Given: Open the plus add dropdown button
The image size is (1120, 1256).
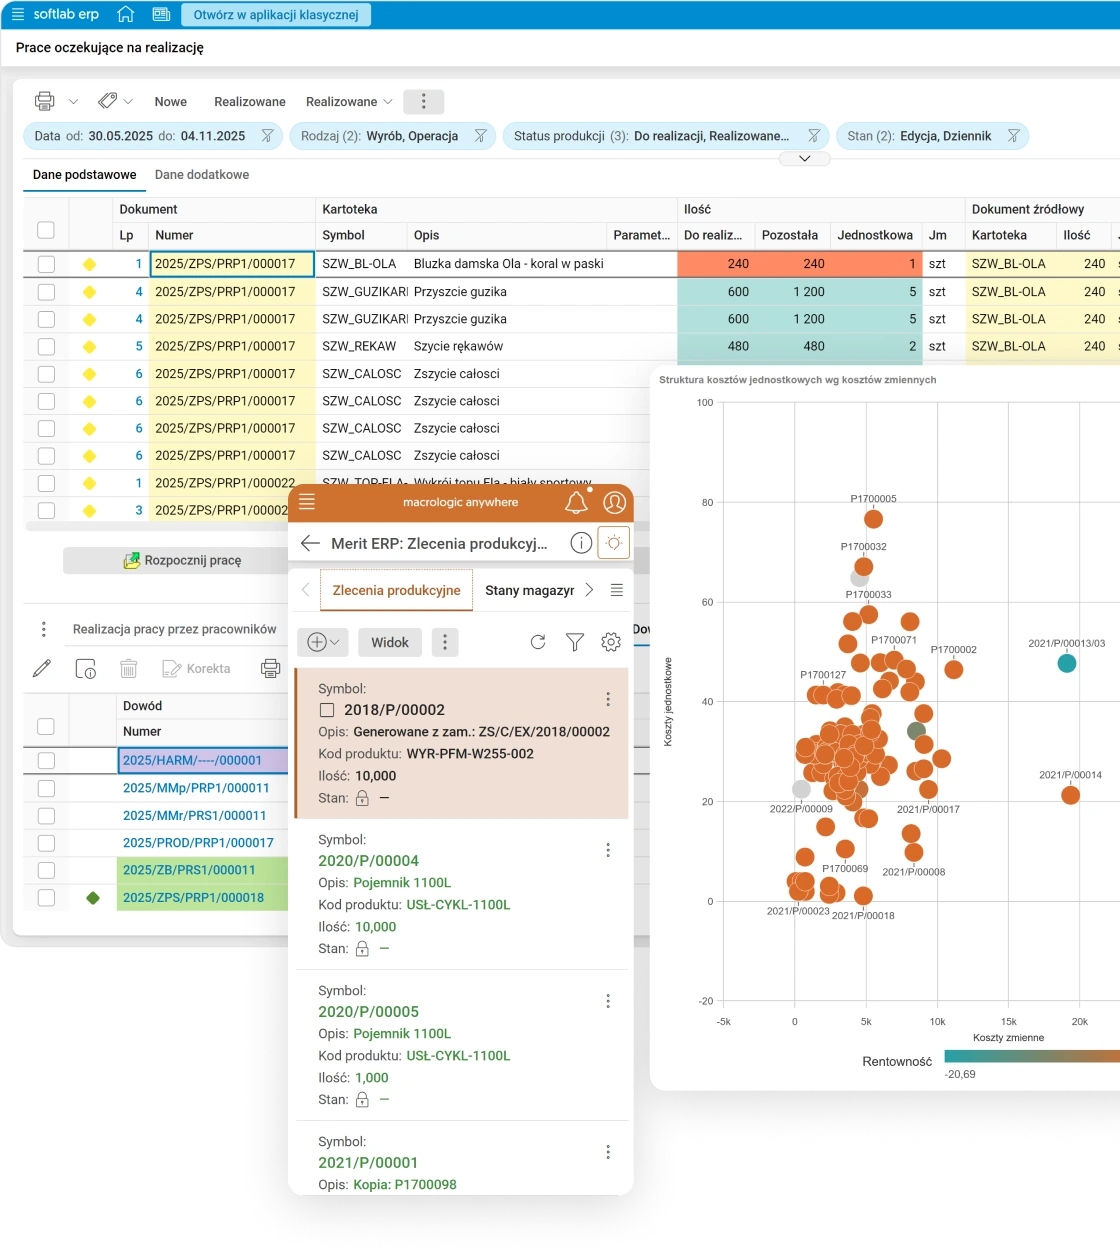Looking at the screenshot, I should 322,642.
